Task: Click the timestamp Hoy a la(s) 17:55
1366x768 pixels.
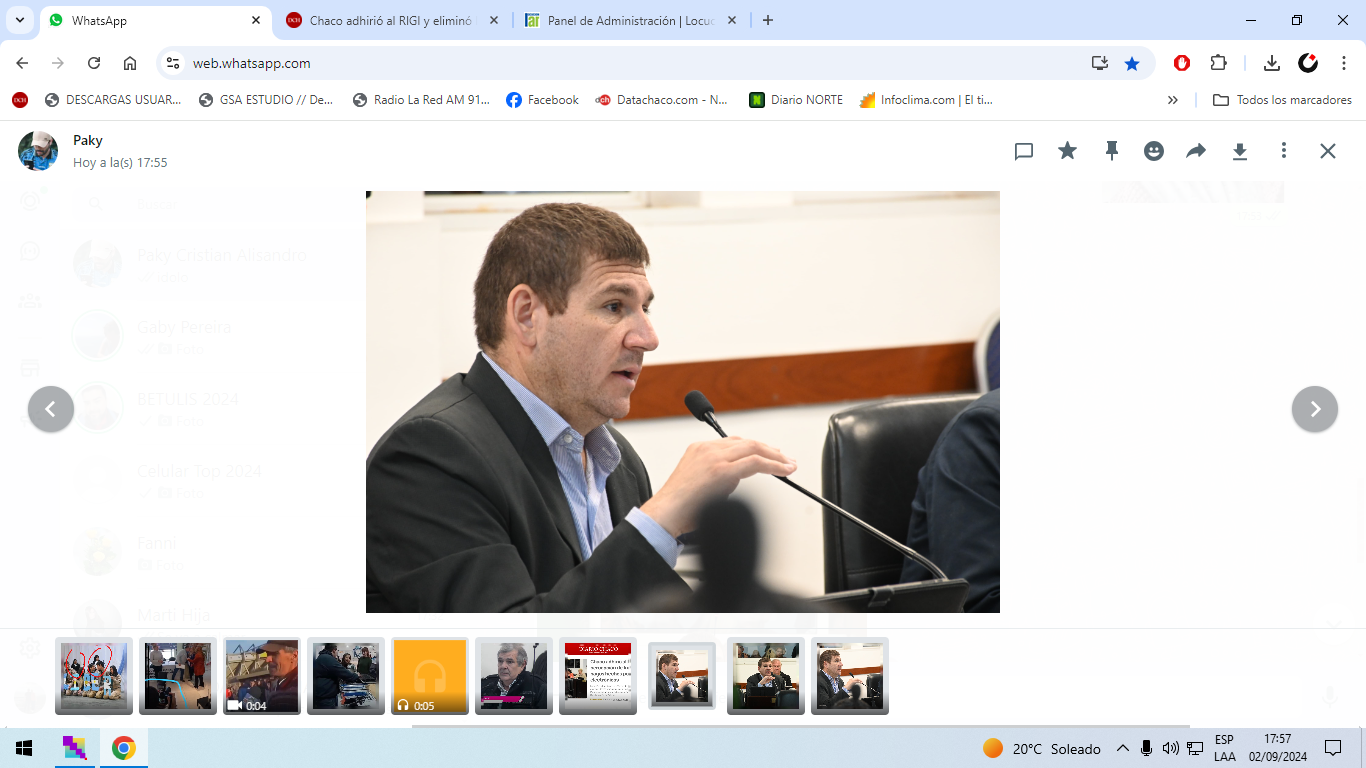Action: coord(120,162)
